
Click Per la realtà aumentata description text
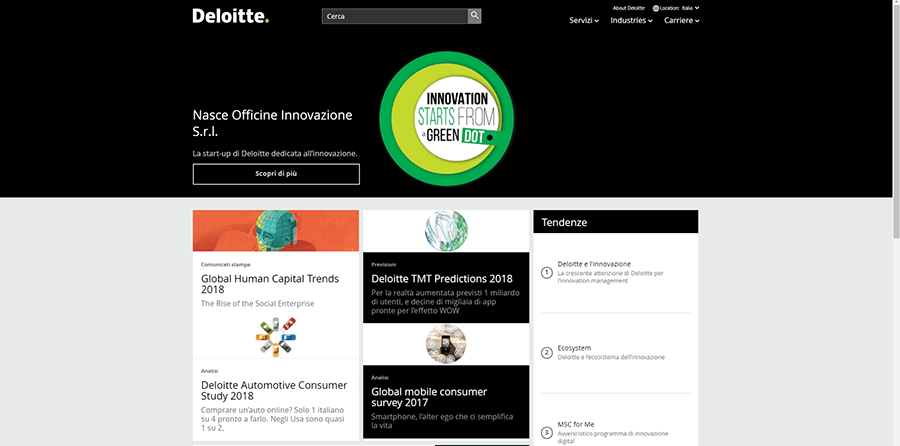(445, 301)
